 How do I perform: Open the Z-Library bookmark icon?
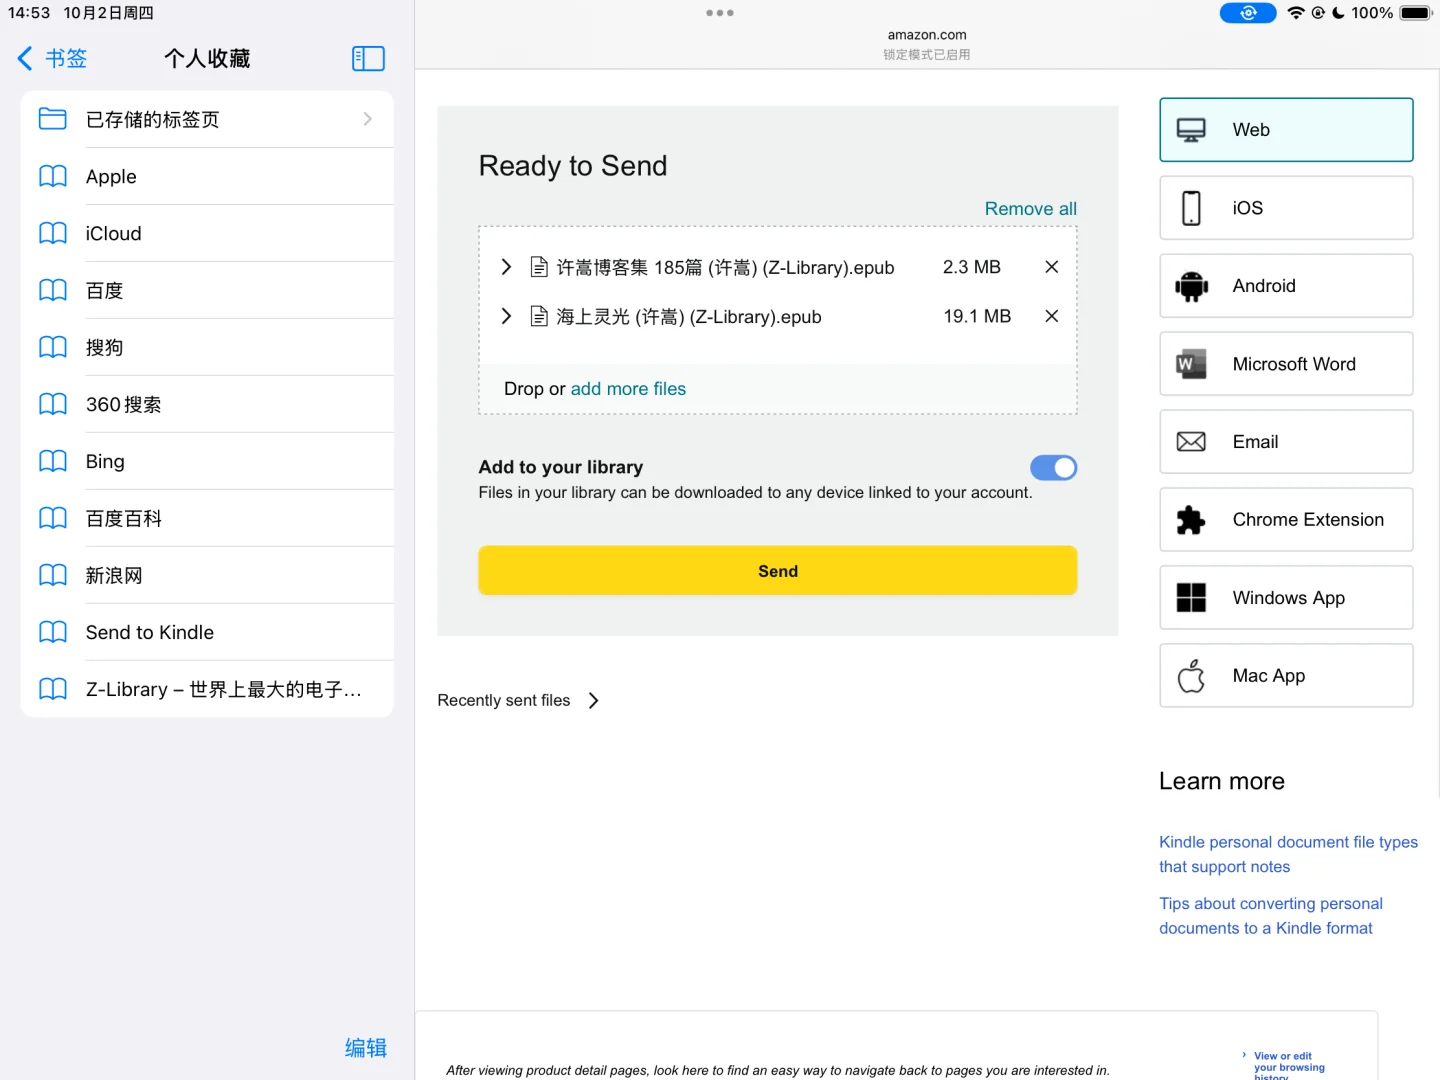(x=52, y=689)
